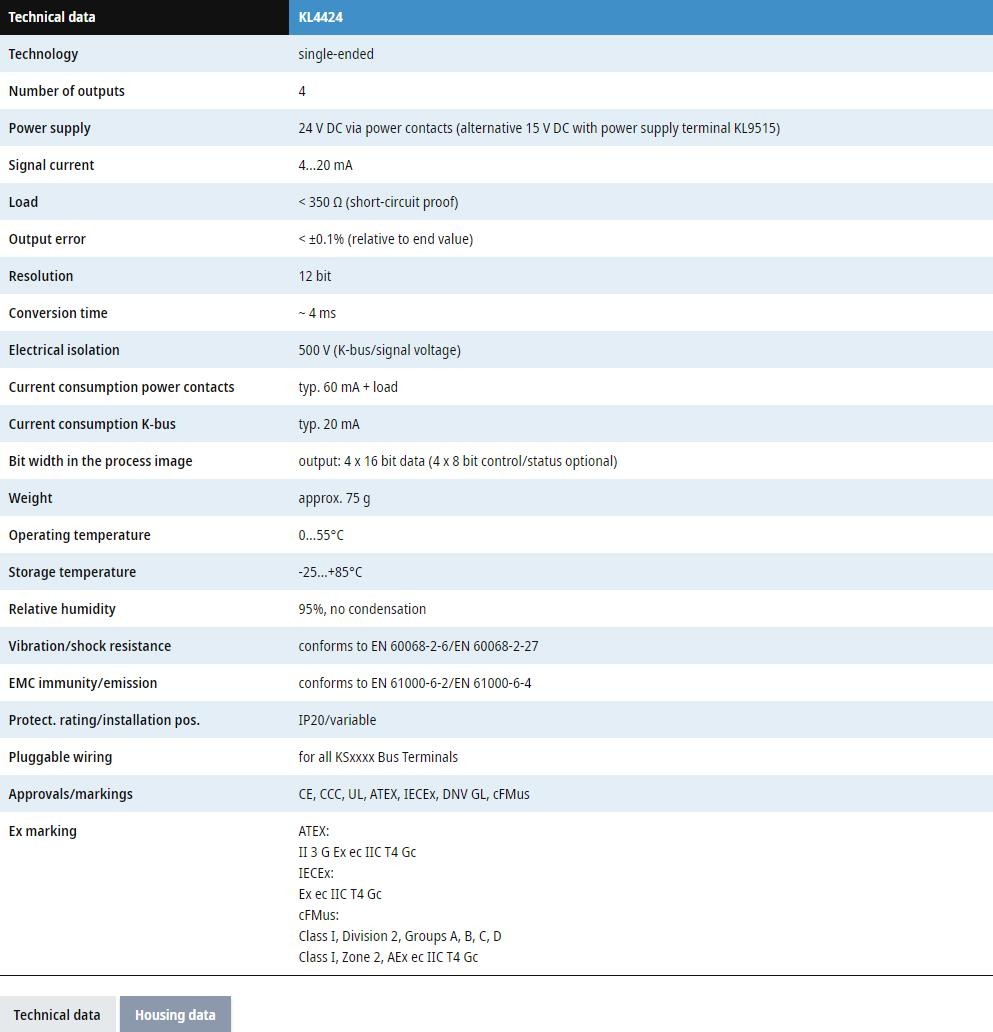Click the '4...20 mA' value
Screen dimensions: 993x1032
tap(326, 165)
